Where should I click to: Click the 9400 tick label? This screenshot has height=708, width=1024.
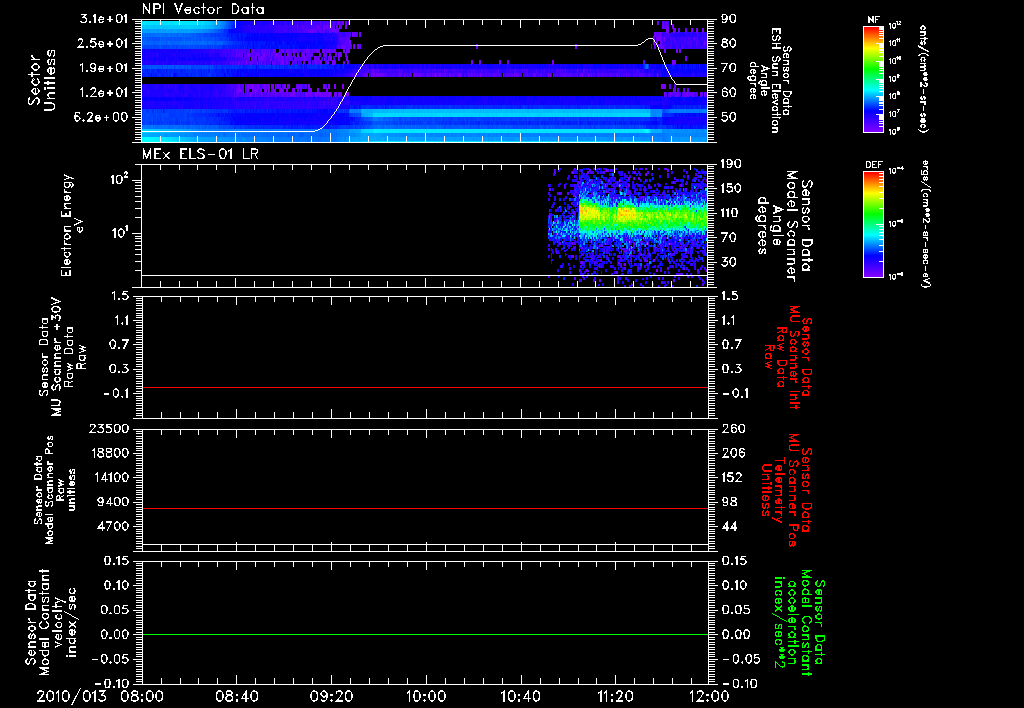[114, 502]
